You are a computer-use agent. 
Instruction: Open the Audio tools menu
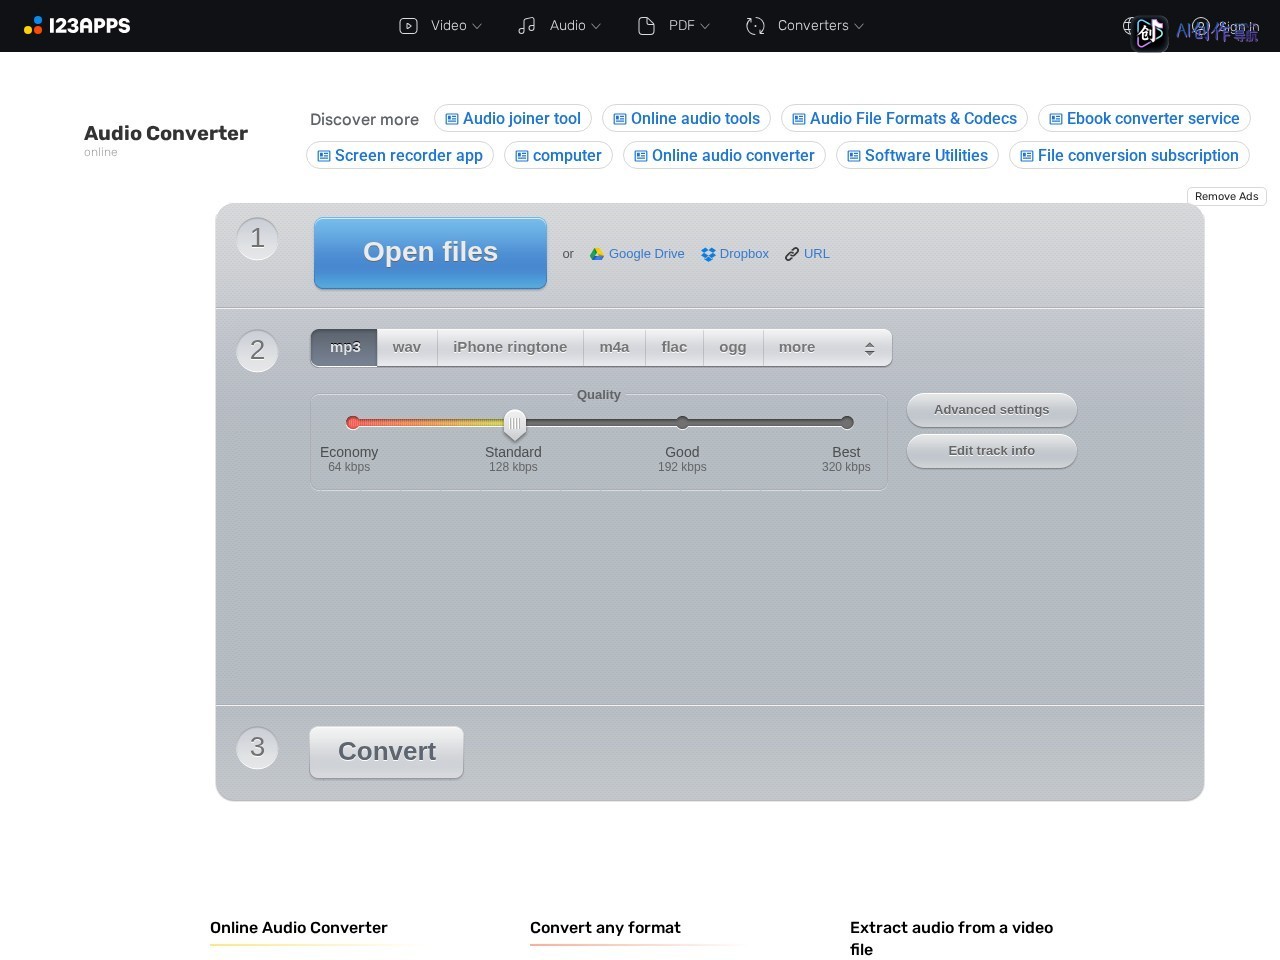click(x=559, y=26)
